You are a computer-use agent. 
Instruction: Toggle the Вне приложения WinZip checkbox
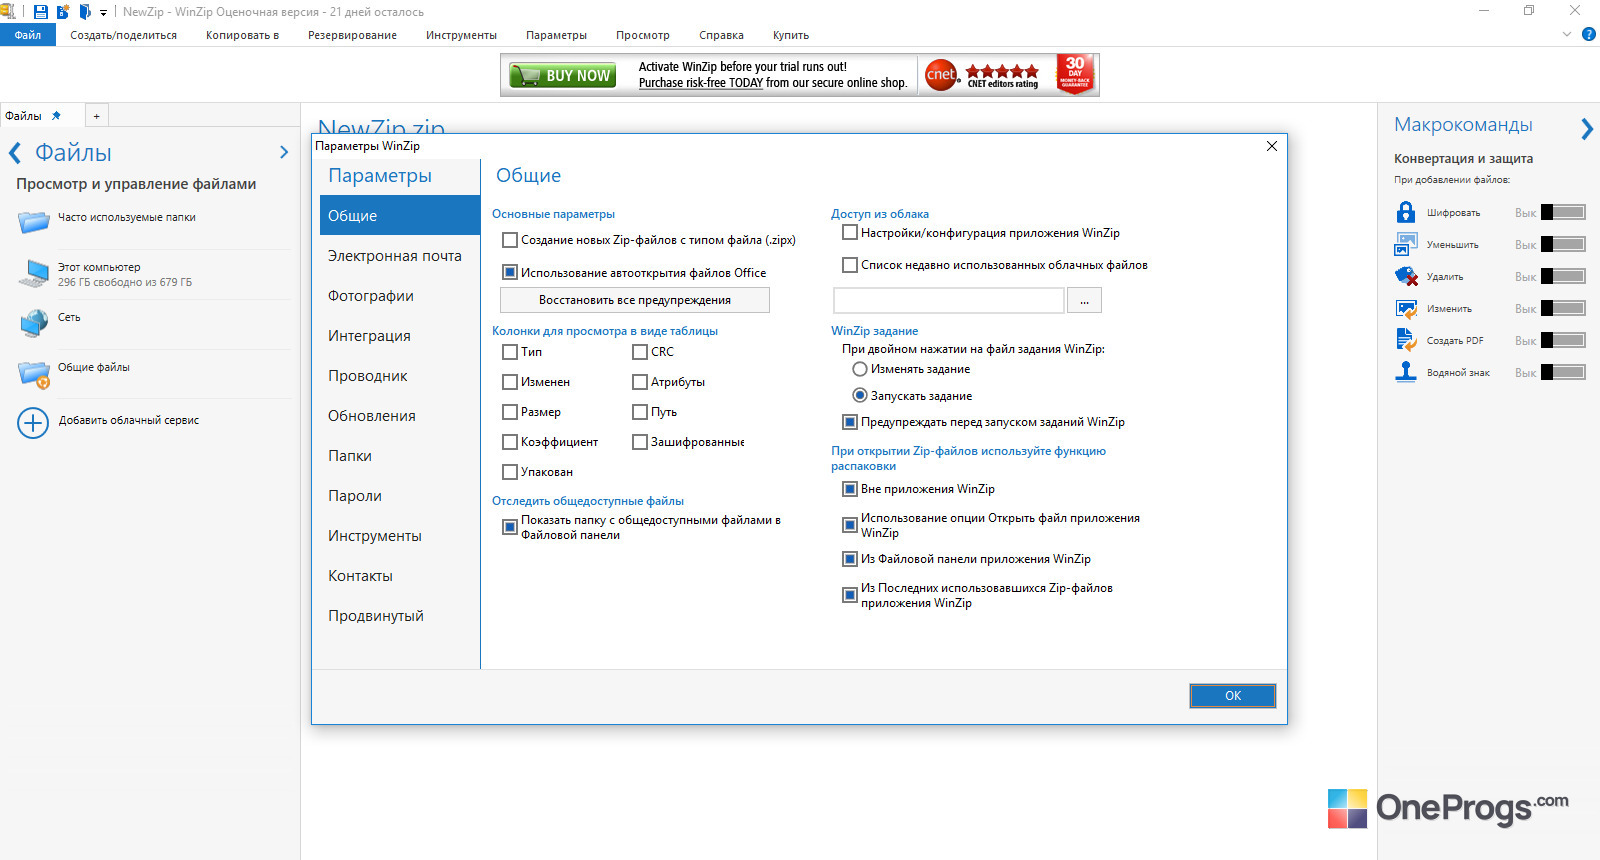tap(850, 489)
